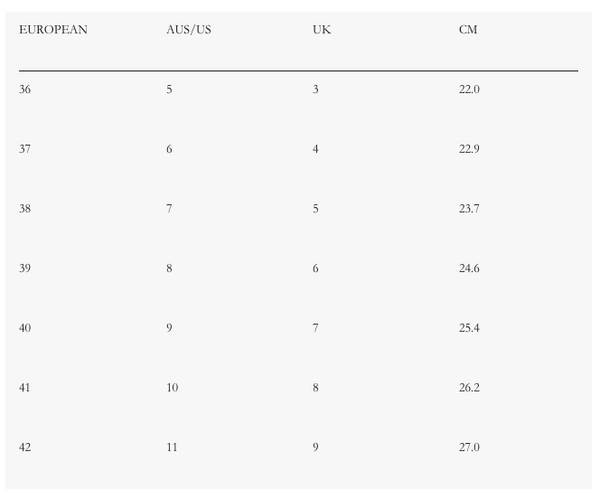Select European size 38 cell
This screenshot has height=499, width=600.
coord(25,208)
